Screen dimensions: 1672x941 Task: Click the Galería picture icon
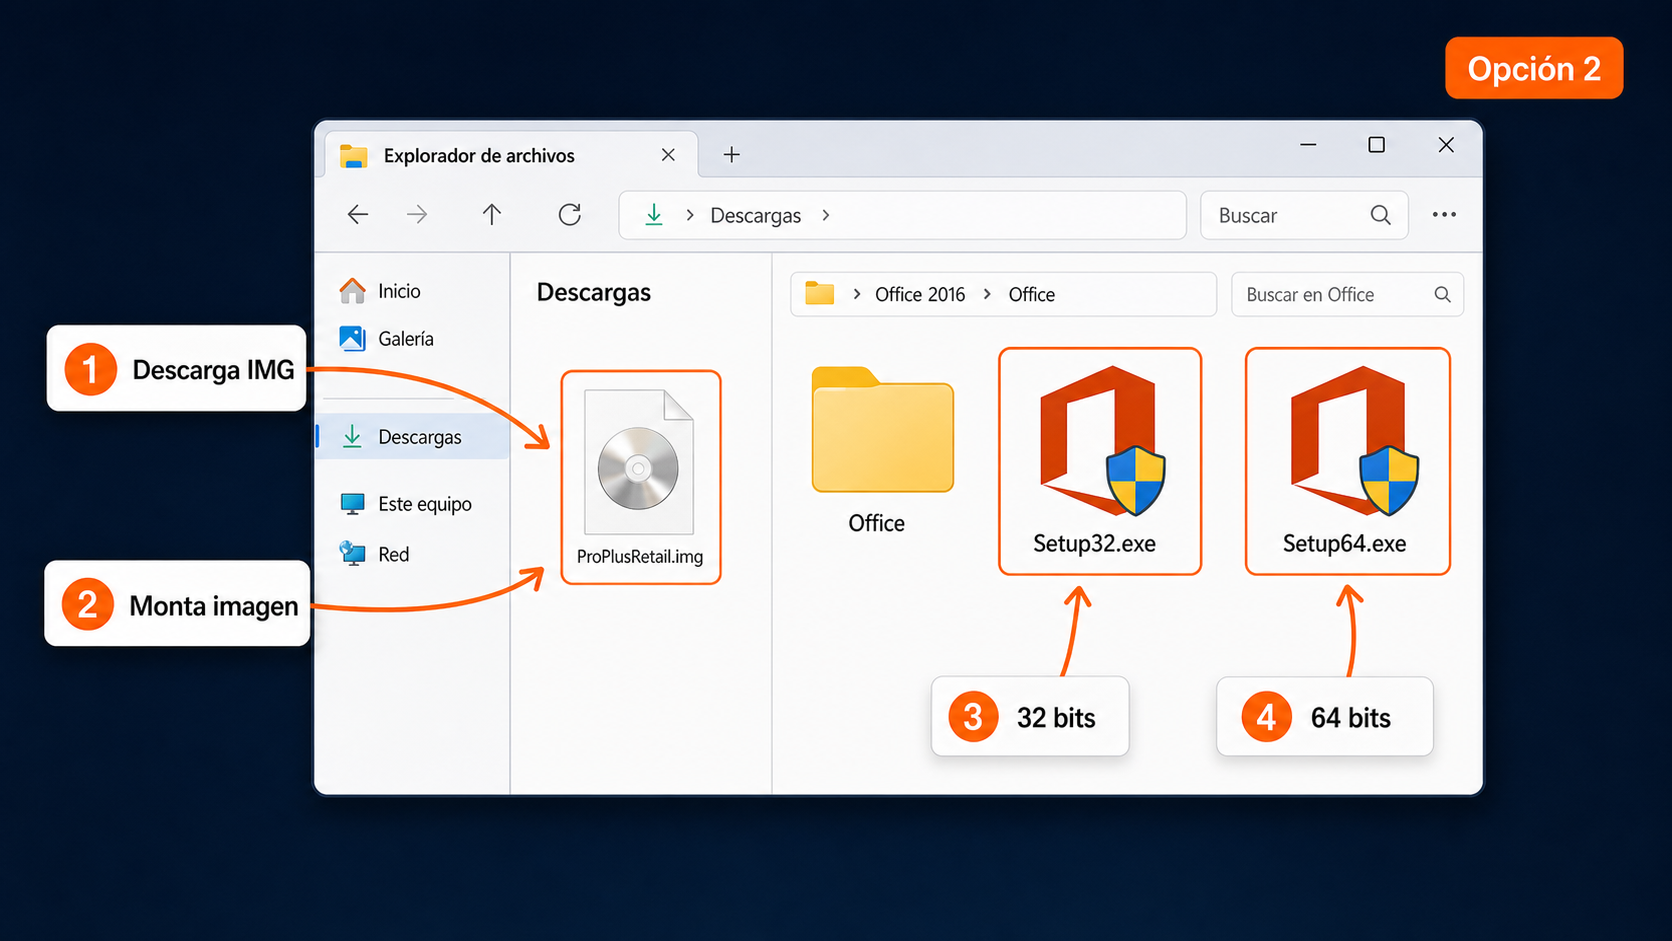[x=352, y=339]
